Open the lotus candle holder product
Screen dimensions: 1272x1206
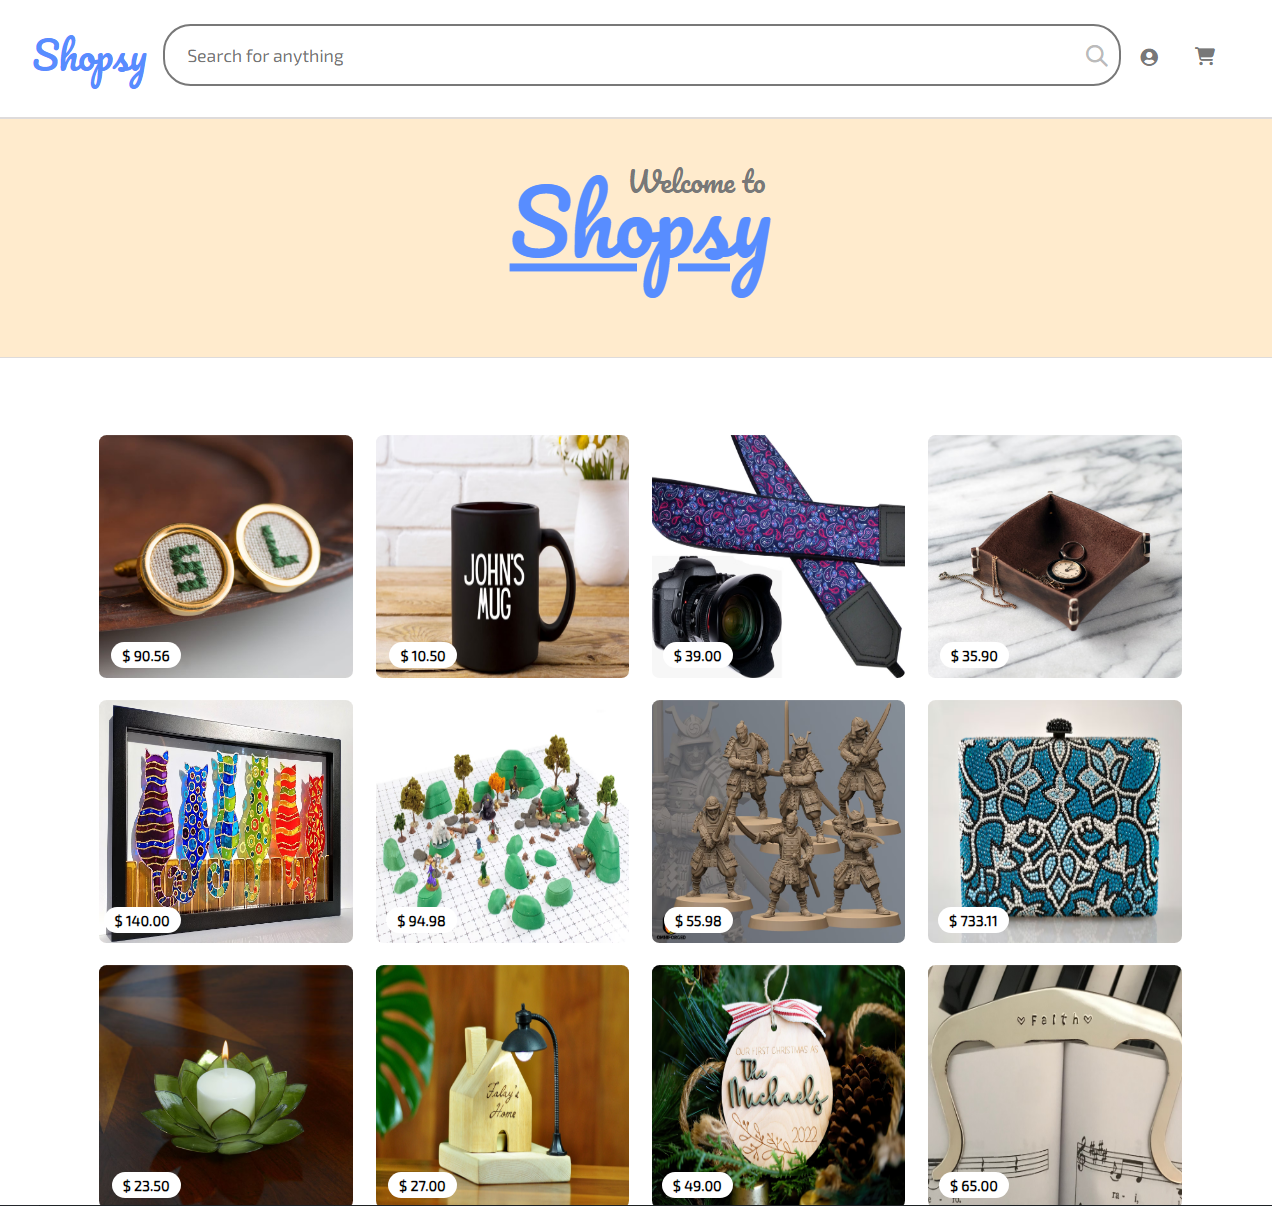point(226,1085)
